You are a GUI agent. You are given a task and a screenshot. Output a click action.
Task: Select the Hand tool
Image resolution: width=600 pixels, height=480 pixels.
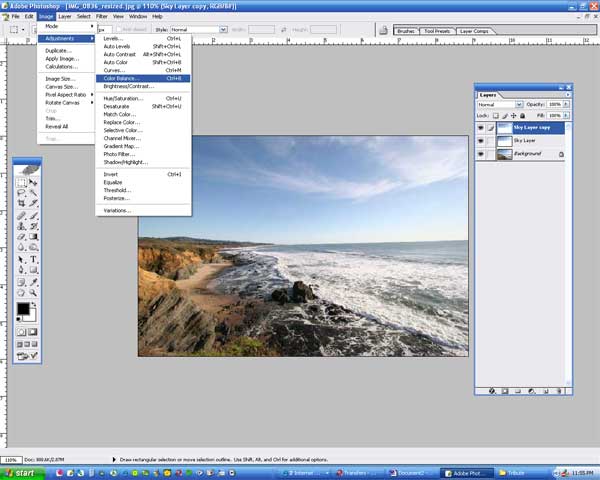(x=21, y=293)
